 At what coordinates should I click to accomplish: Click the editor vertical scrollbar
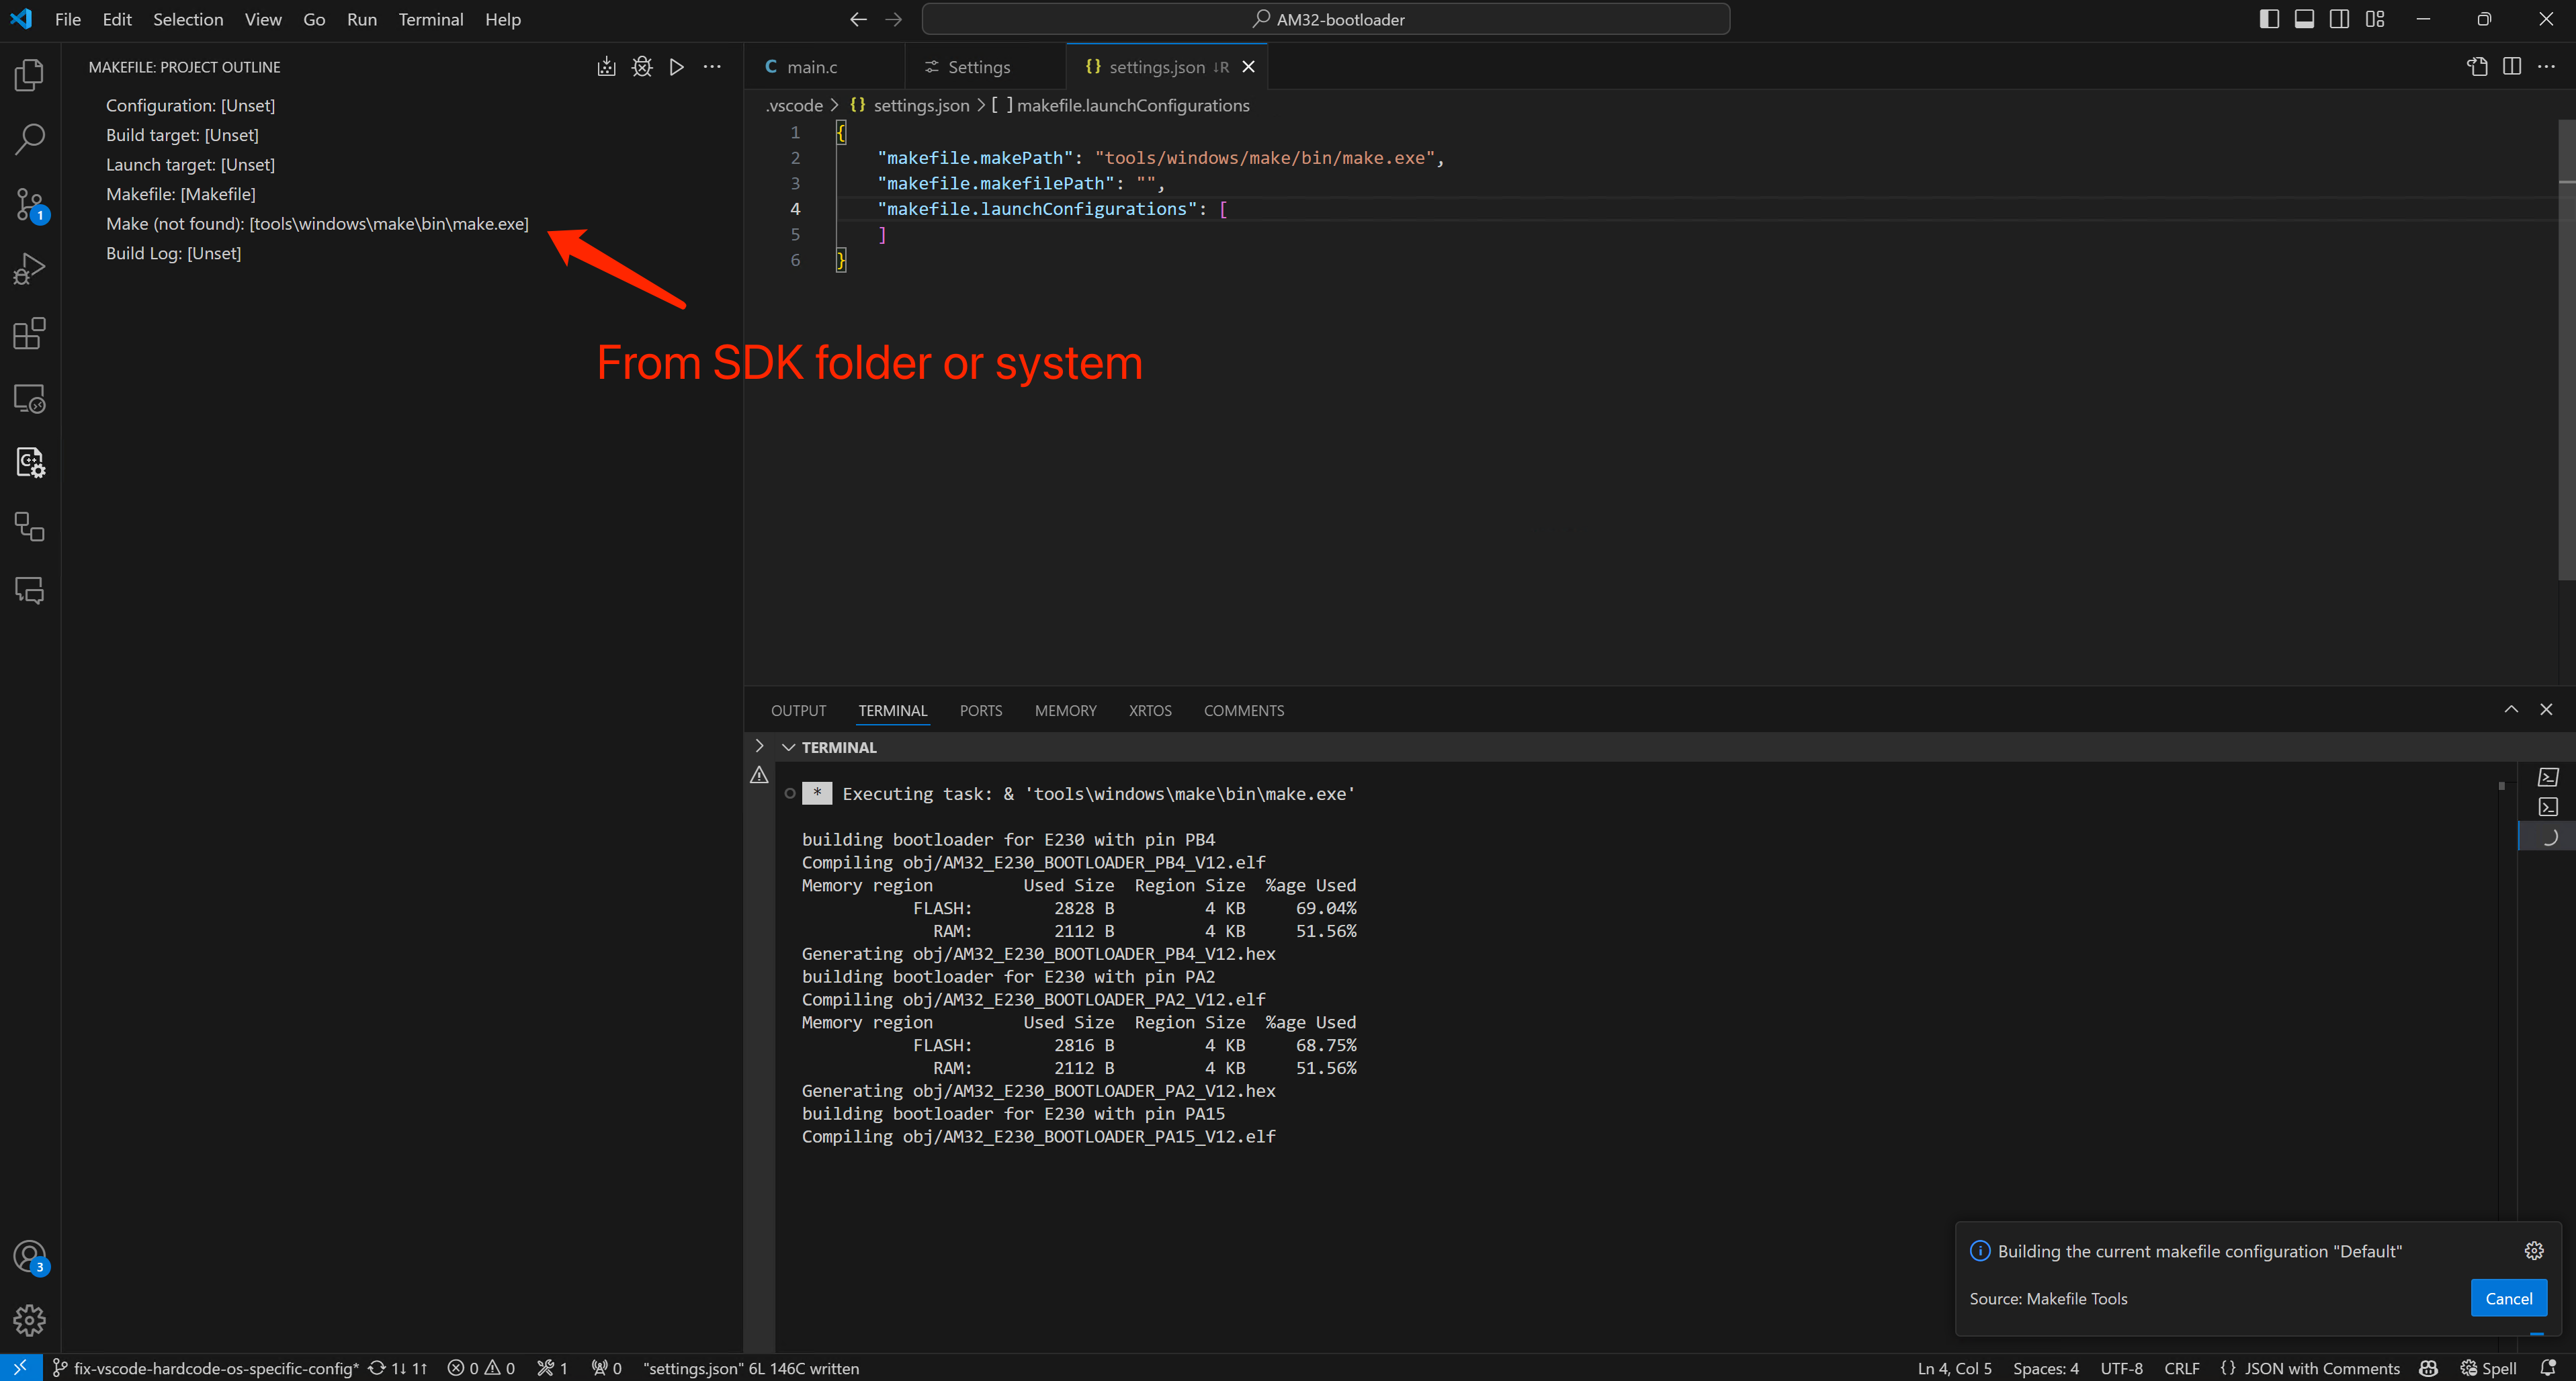2567,350
